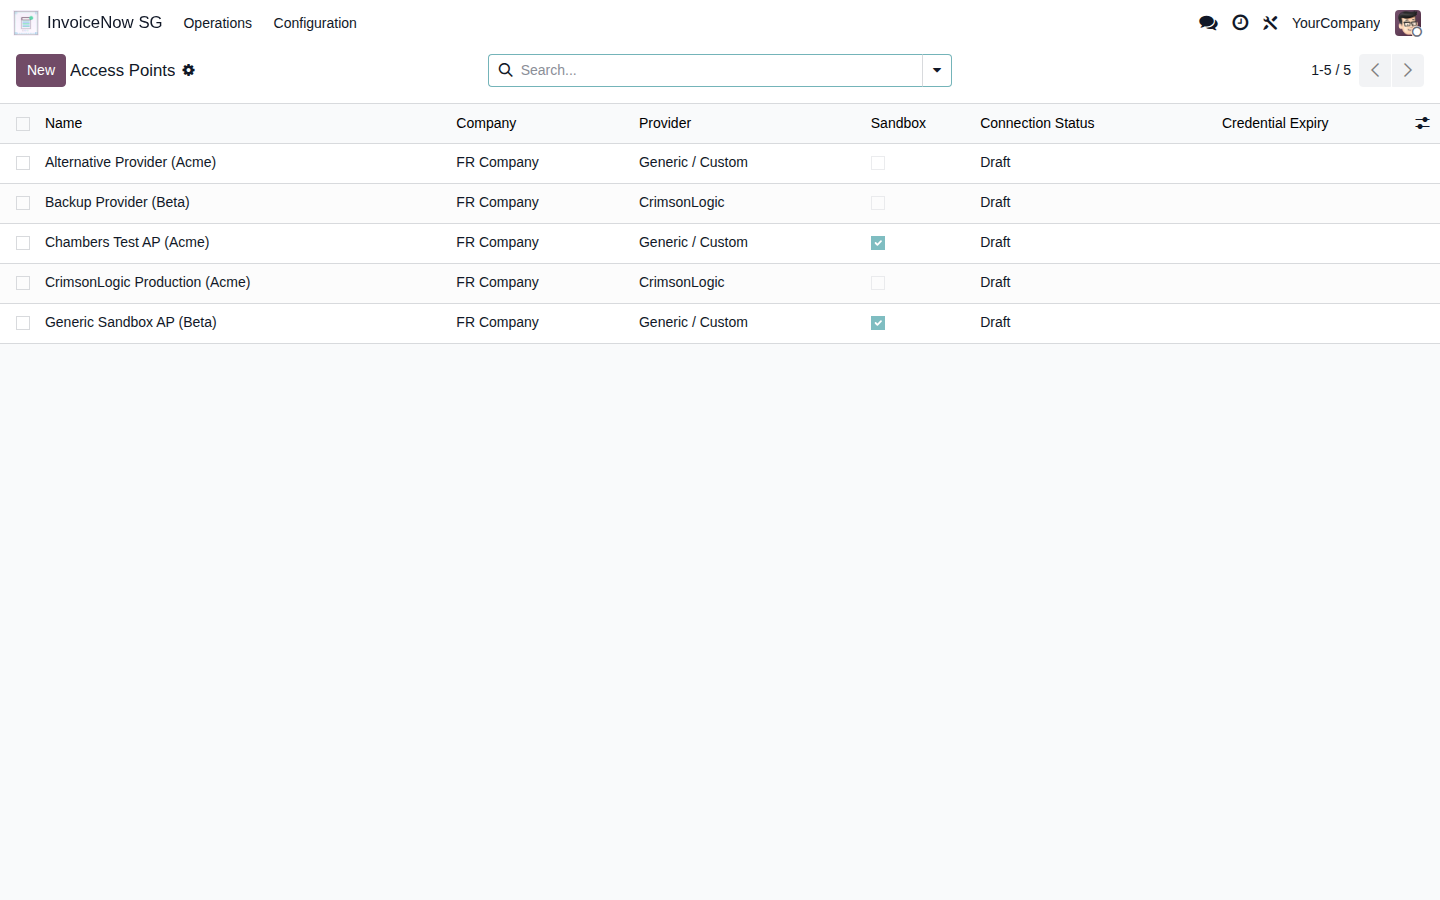Open optional columns adjust icon

pos(1422,123)
